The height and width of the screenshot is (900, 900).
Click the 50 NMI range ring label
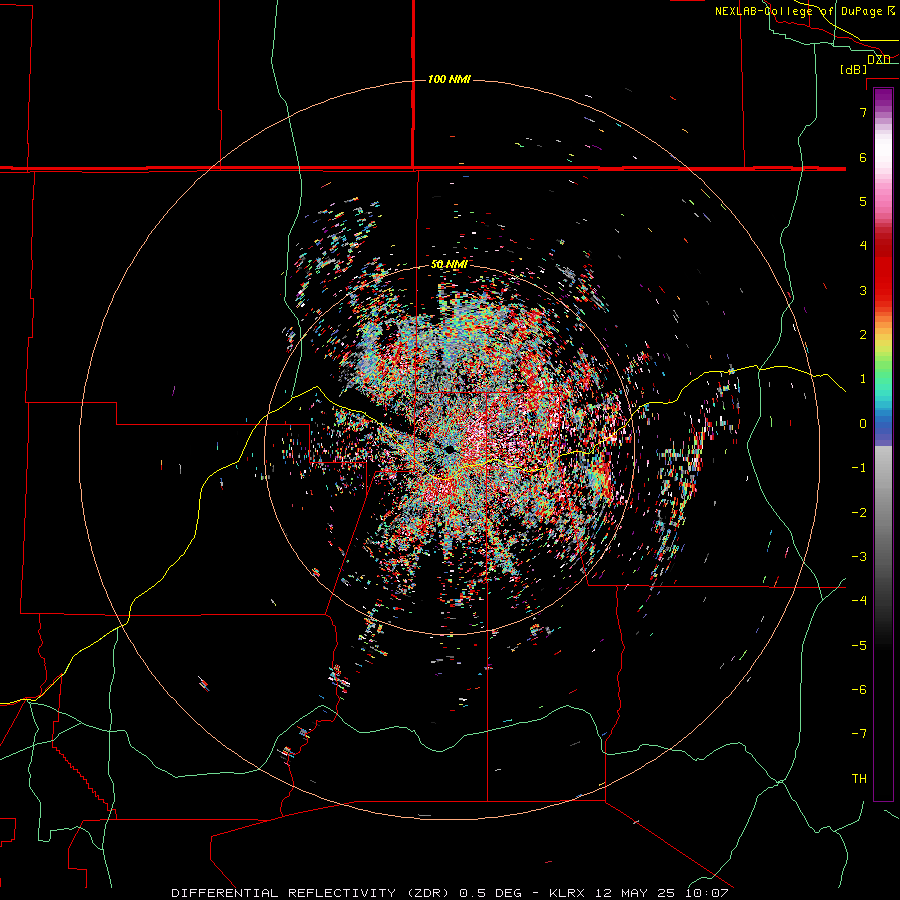pyautogui.click(x=449, y=264)
